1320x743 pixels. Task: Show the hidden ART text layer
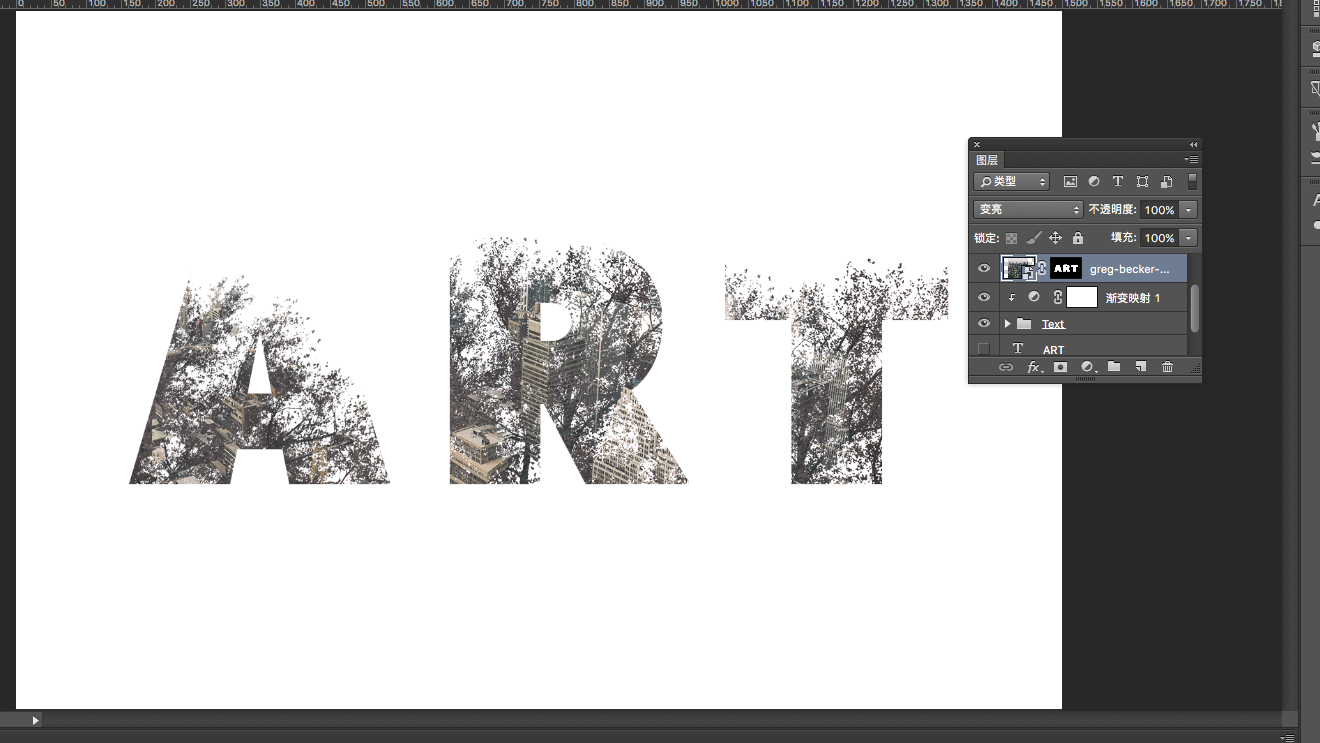pyautogui.click(x=984, y=349)
